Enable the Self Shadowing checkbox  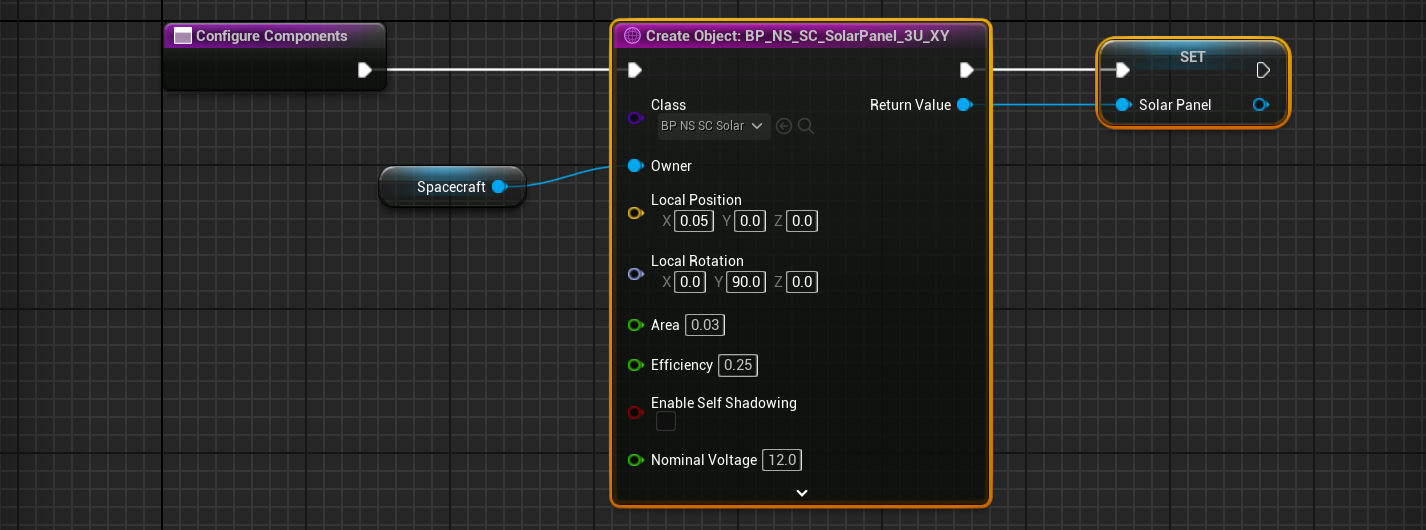[x=666, y=422]
